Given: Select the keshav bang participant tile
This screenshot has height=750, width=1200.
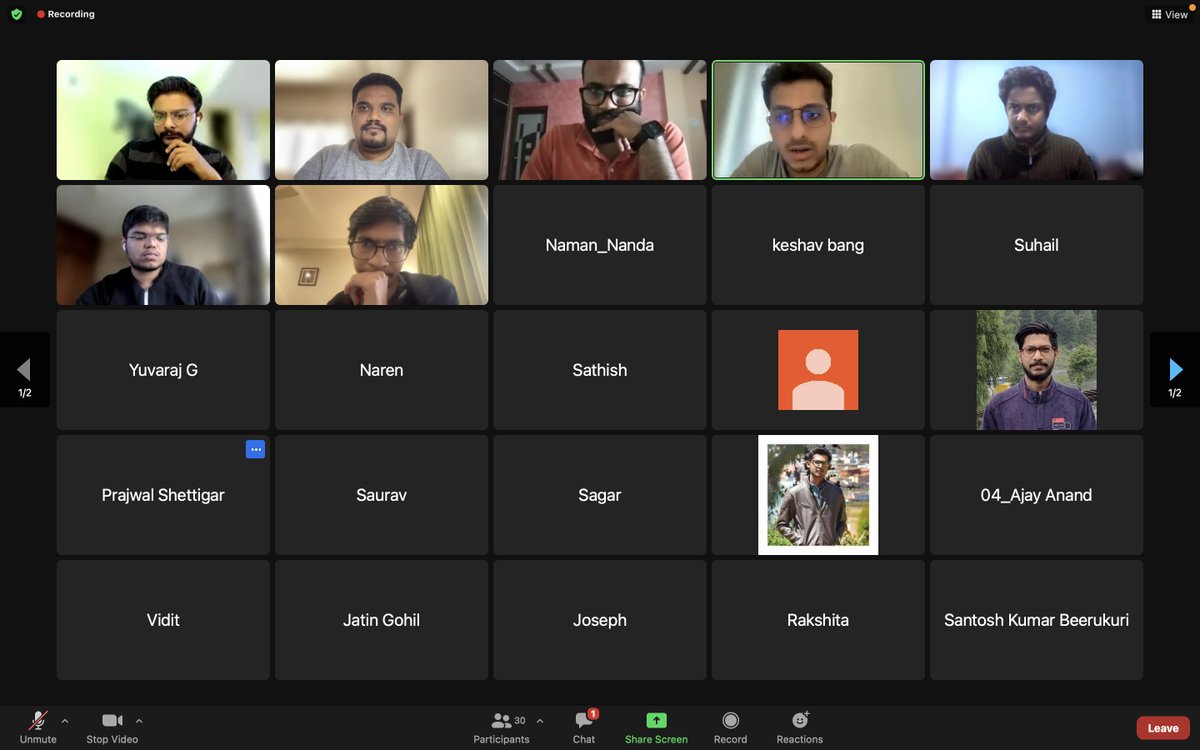Looking at the screenshot, I should 818,245.
